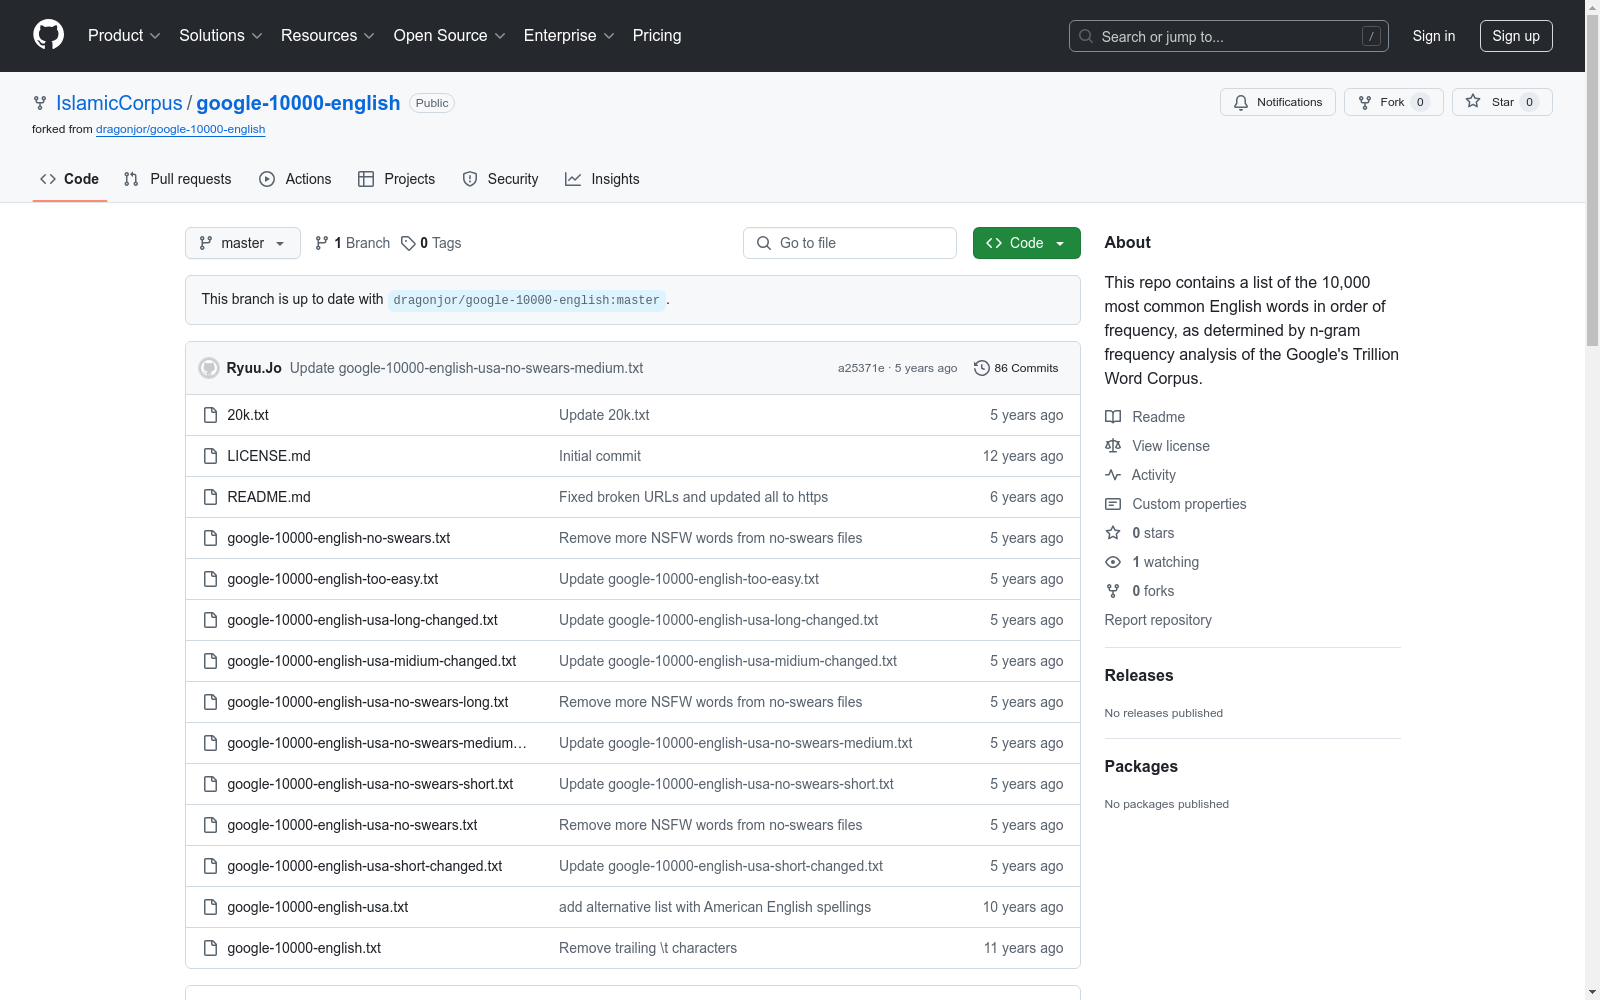Expand the Resources menu
Image resolution: width=1600 pixels, height=1000 pixels.
(x=327, y=35)
